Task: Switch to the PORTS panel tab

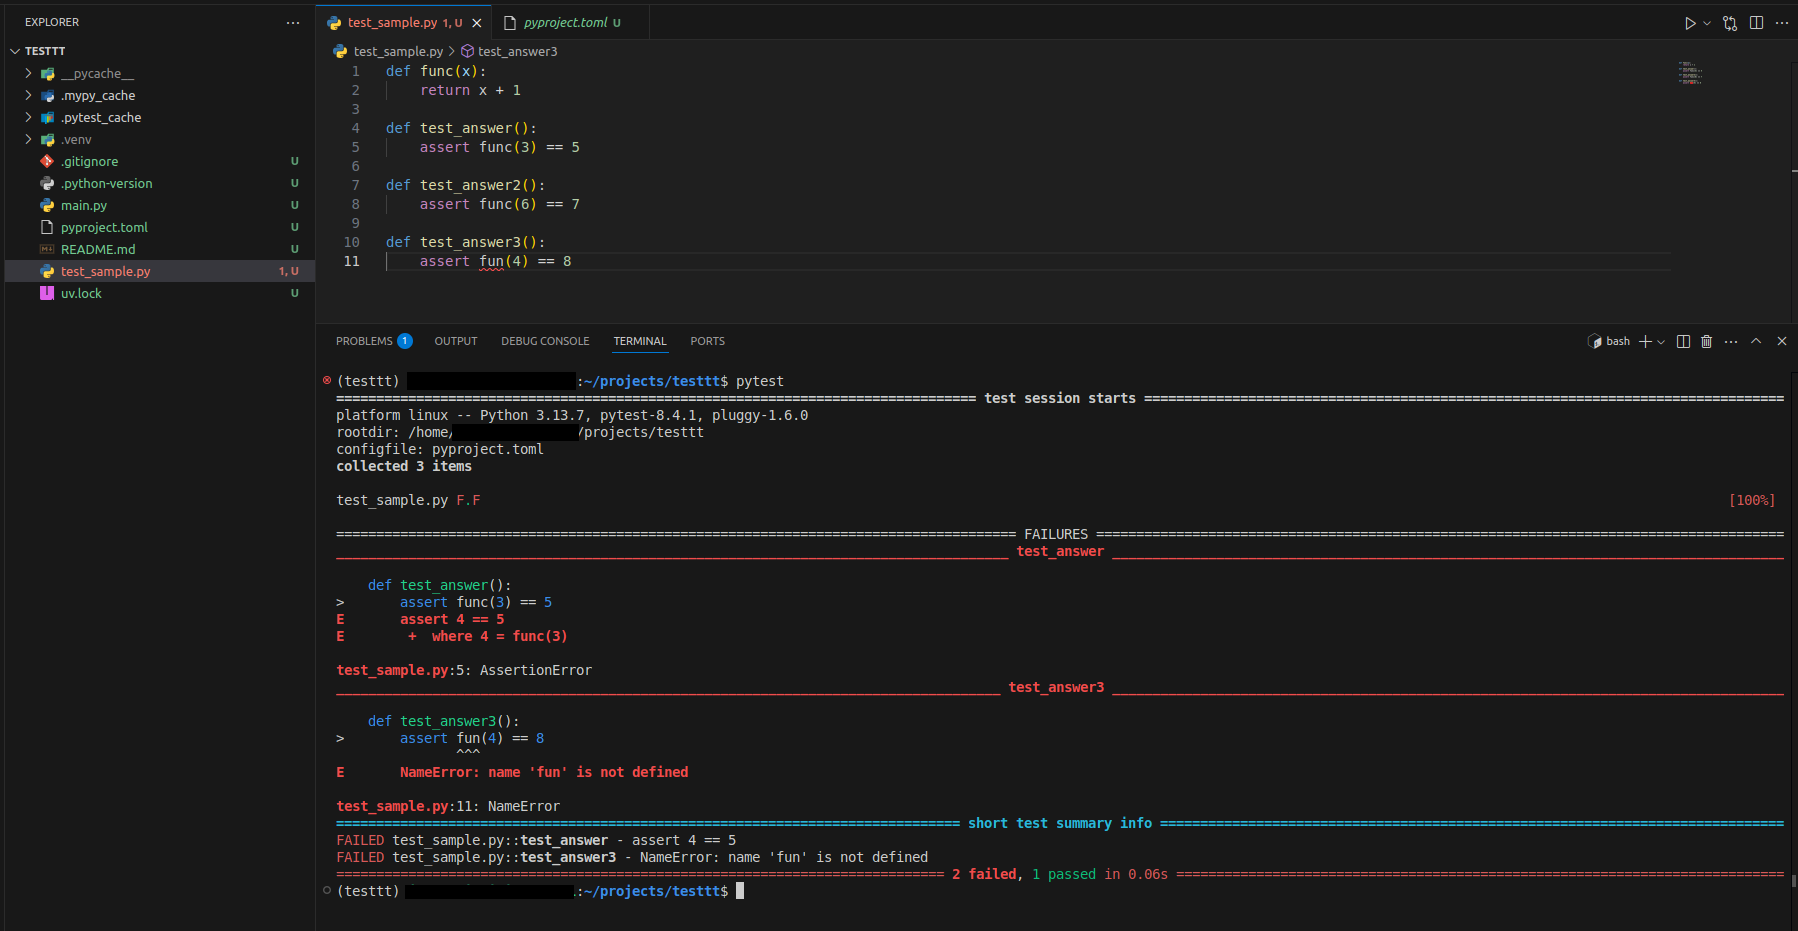Action: coord(708,341)
